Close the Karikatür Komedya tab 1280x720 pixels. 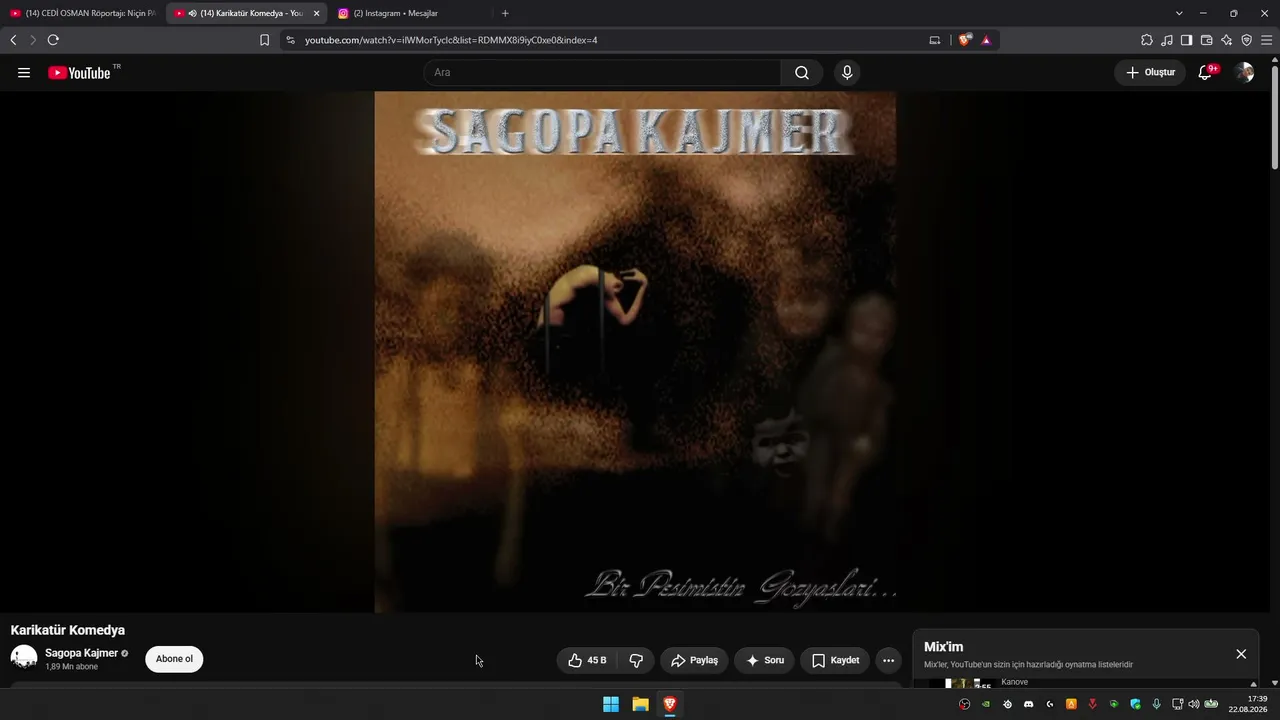pyautogui.click(x=316, y=13)
